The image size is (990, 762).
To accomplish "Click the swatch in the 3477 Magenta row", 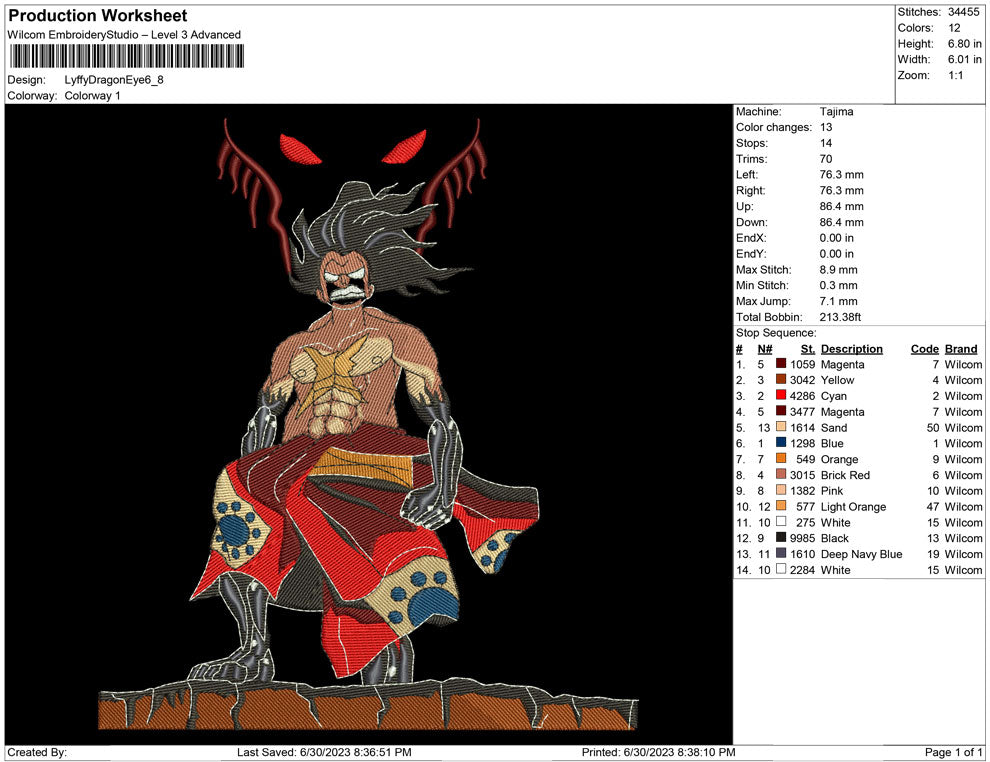I will pyautogui.click(x=781, y=411).
